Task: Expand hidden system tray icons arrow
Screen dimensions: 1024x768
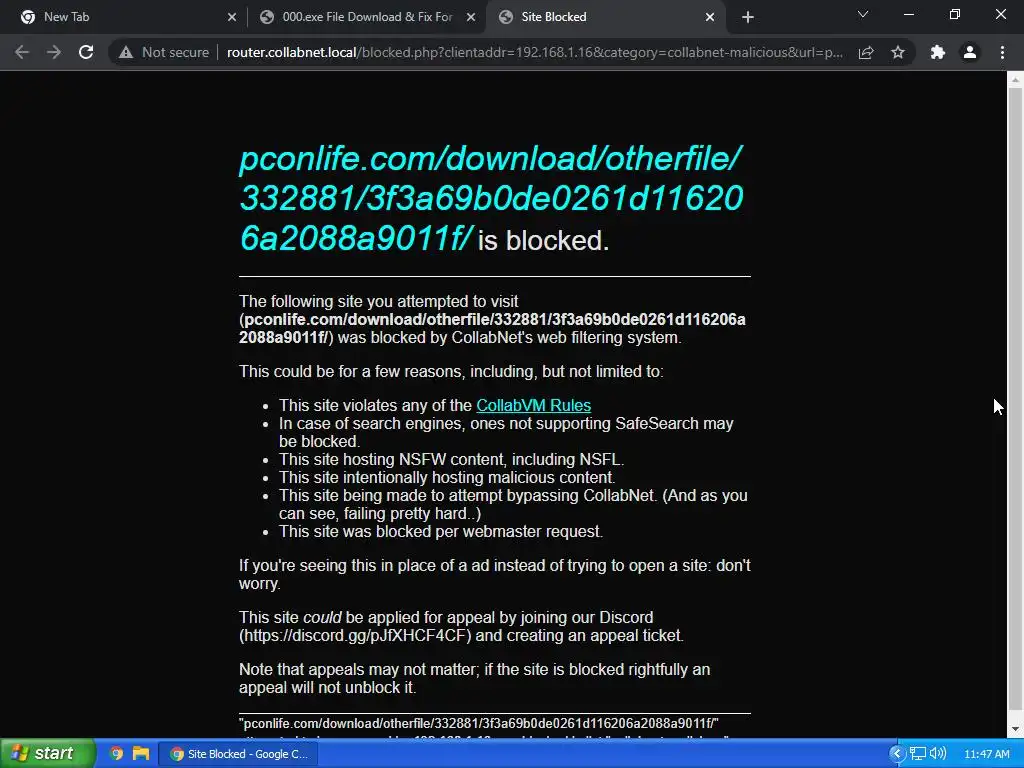Action: tap(897, 754)
